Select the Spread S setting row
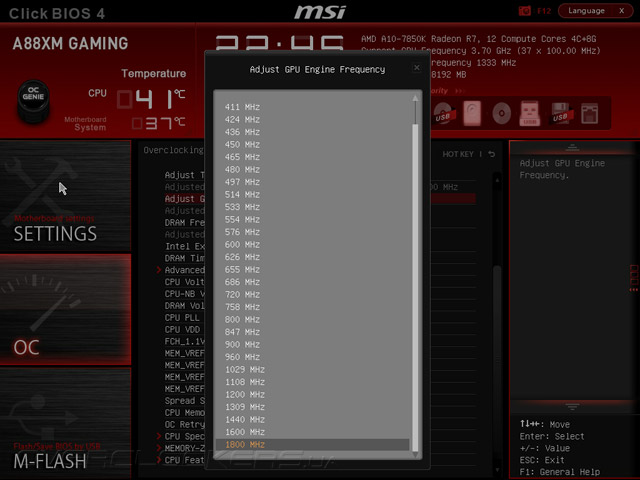 (184, 401)
